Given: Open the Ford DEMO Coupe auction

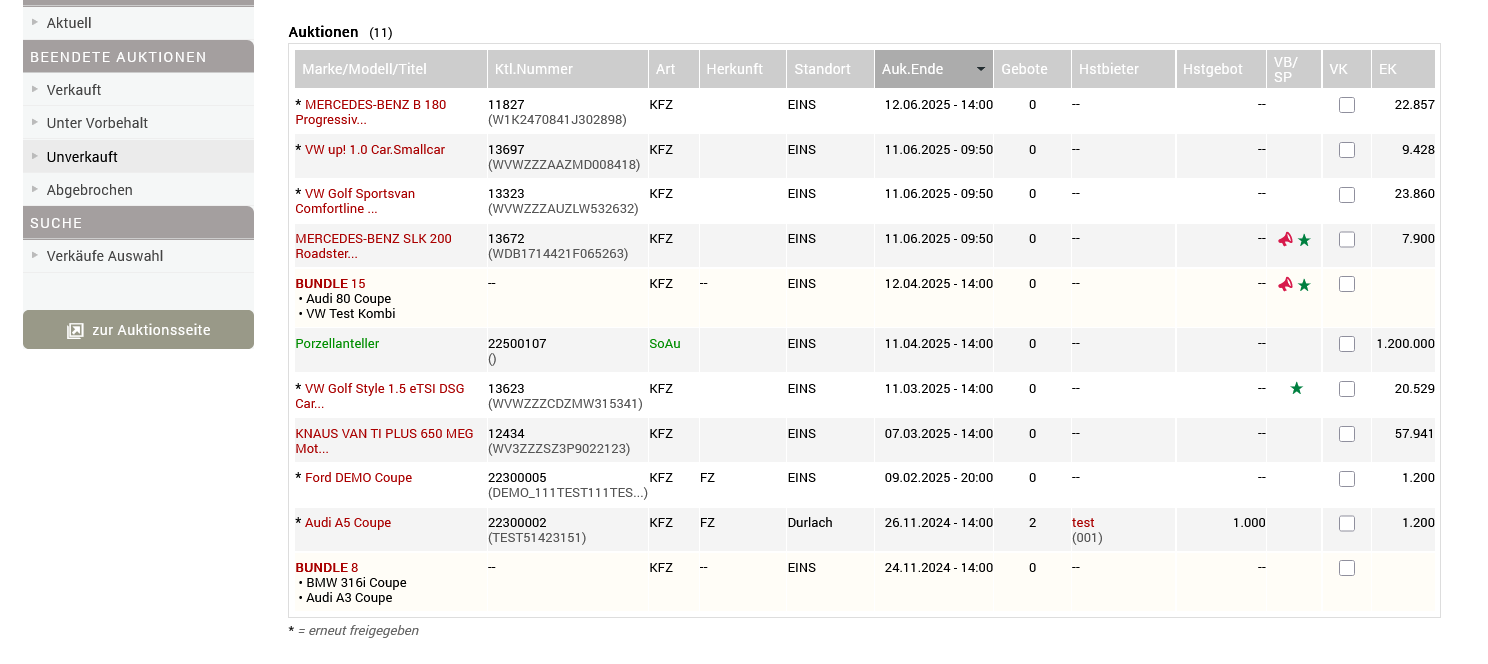Looking at the screenshot, I should coord(358,478).
